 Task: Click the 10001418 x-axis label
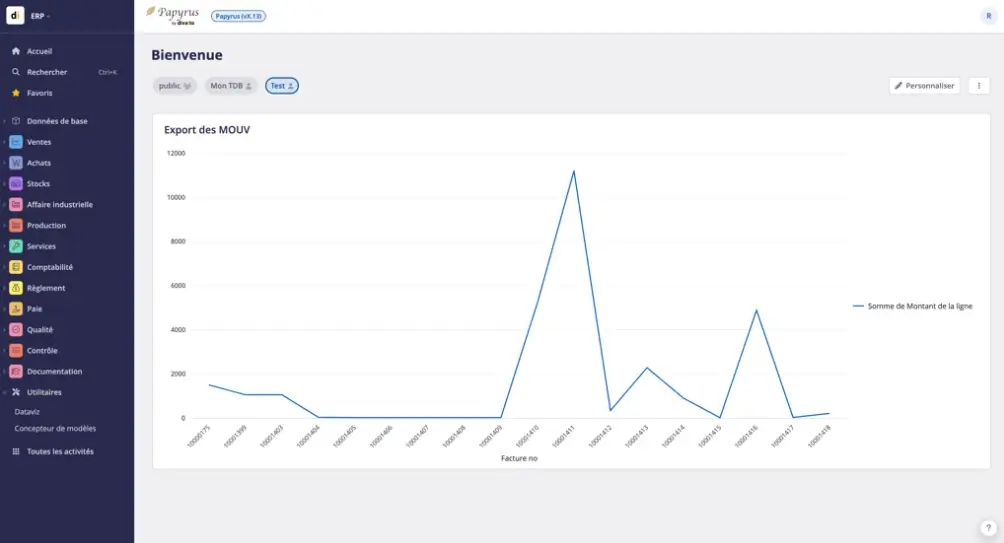tap(819, 436)
